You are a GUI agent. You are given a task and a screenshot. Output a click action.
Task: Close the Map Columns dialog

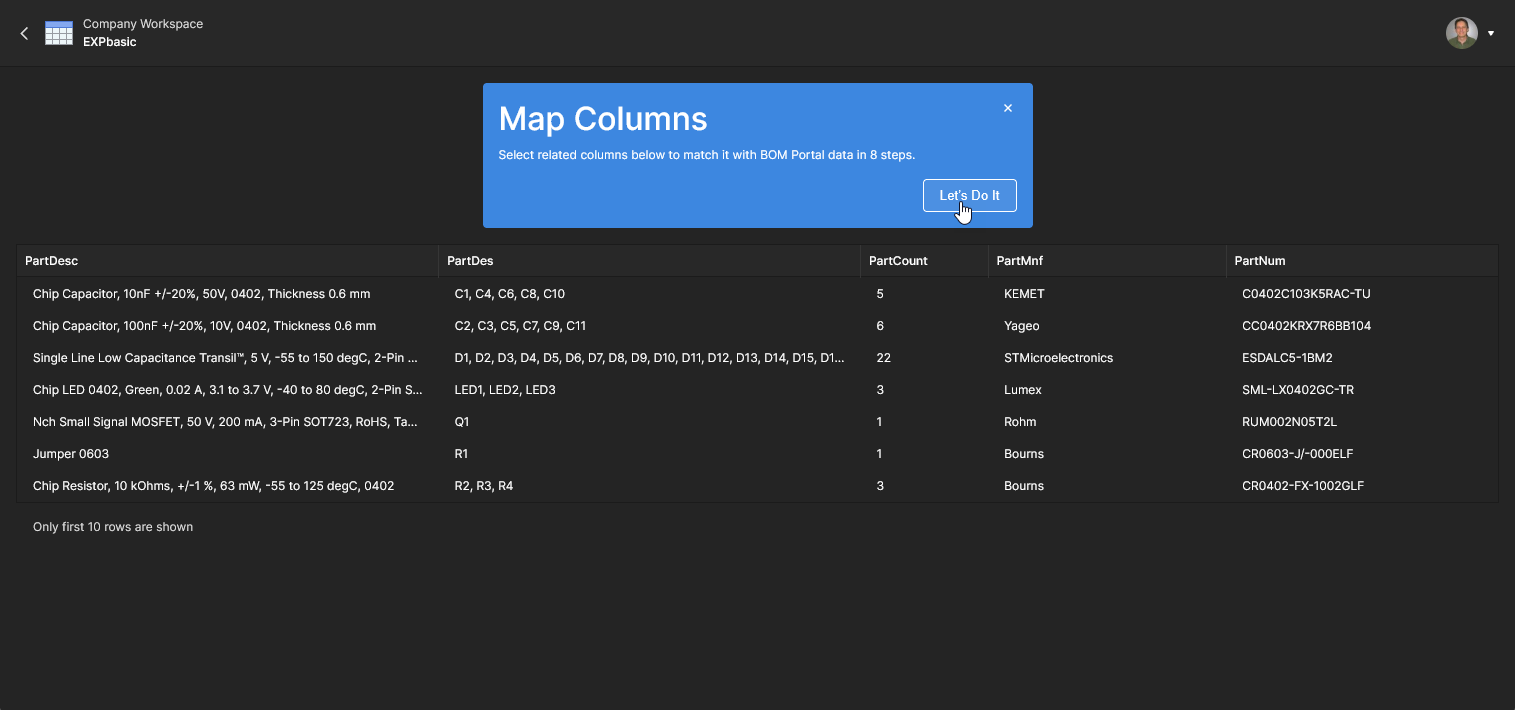coord(1008,108)
